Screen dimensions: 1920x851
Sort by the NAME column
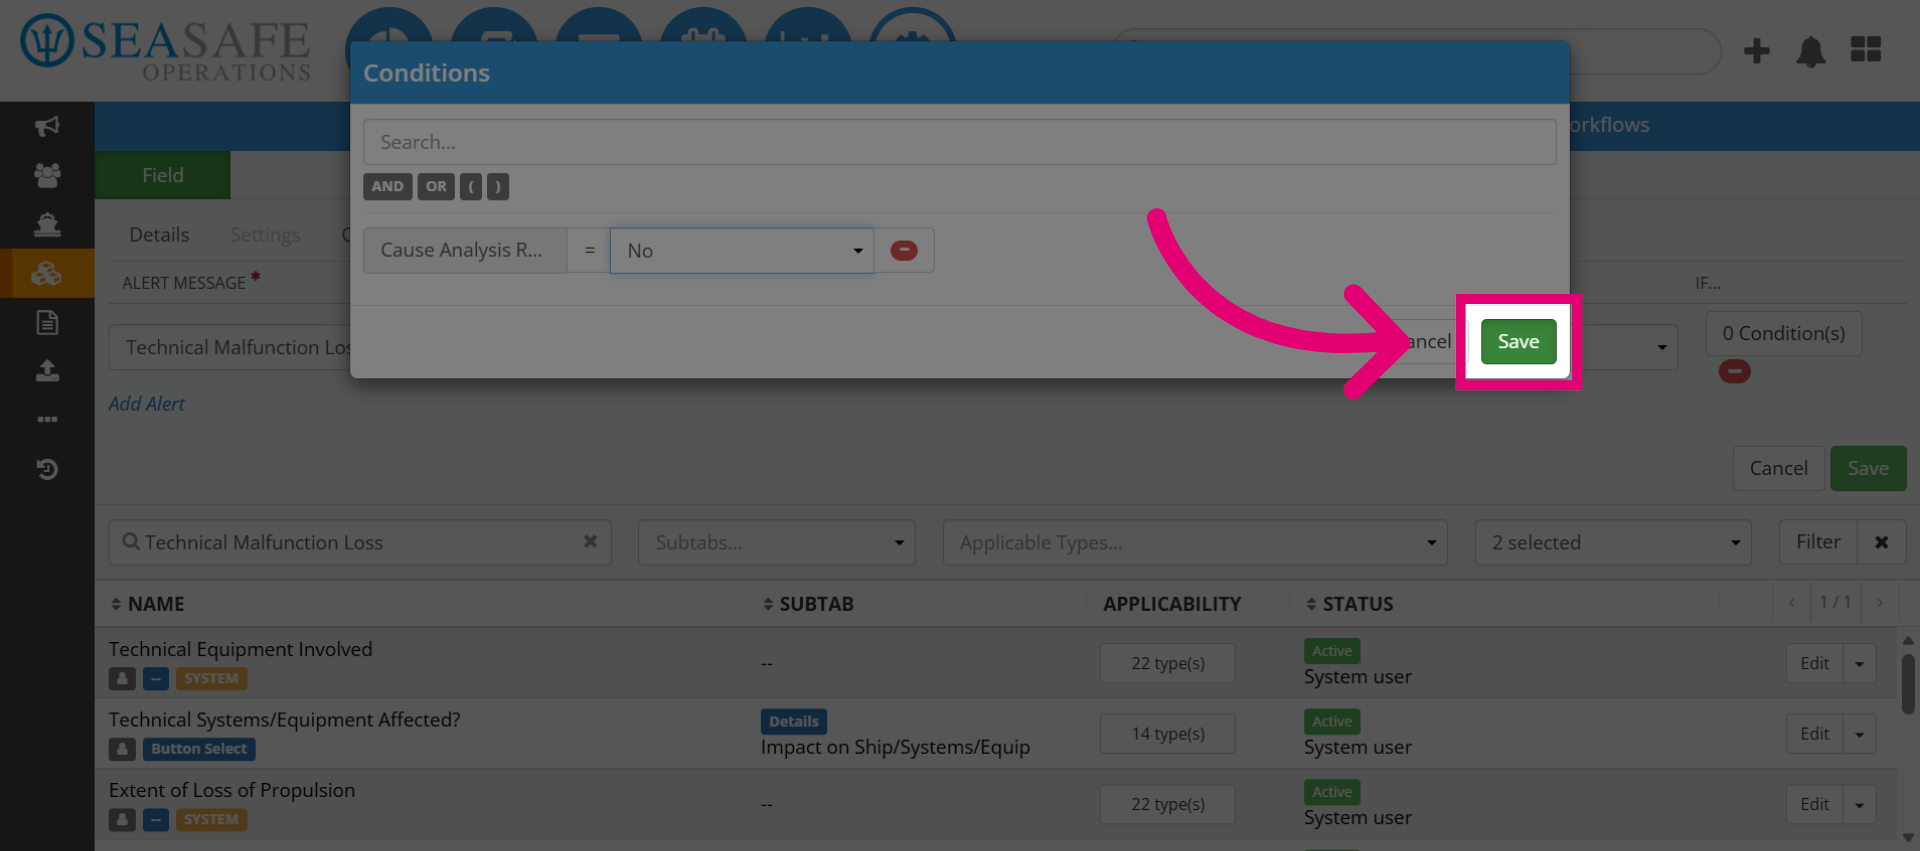[x=147, y=604]
